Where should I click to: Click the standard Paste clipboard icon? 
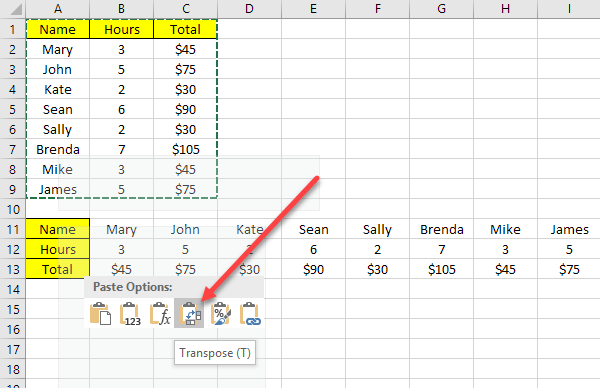pos(100,314)
